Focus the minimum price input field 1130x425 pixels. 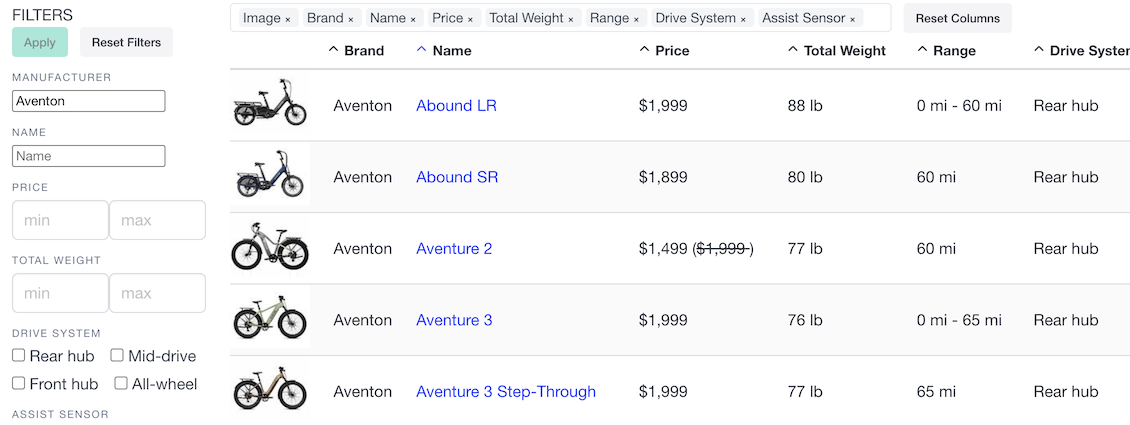[60, 220]
